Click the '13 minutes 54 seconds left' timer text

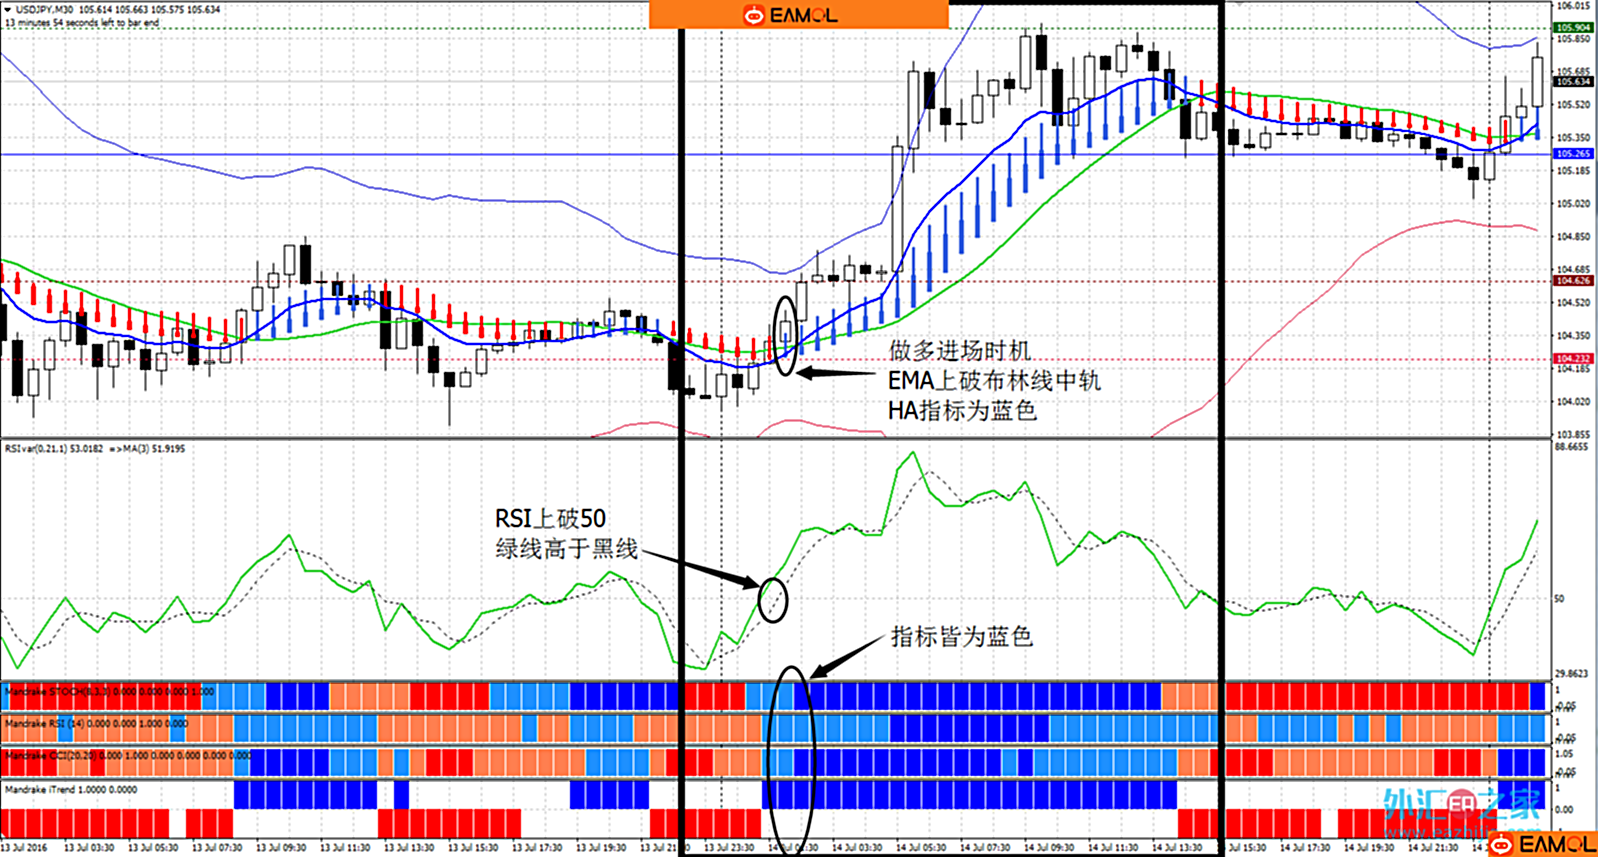(82, 22)
